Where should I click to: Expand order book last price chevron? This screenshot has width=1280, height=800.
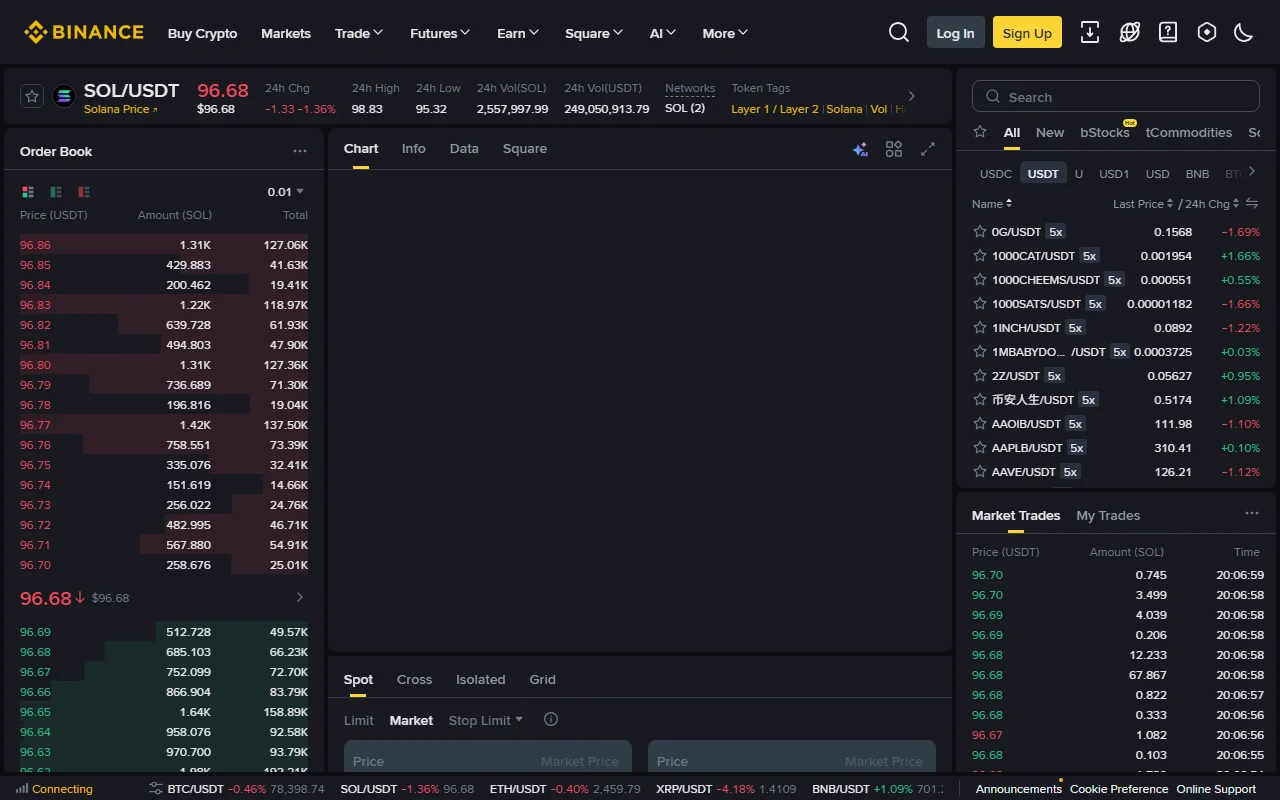click(300, 597)
